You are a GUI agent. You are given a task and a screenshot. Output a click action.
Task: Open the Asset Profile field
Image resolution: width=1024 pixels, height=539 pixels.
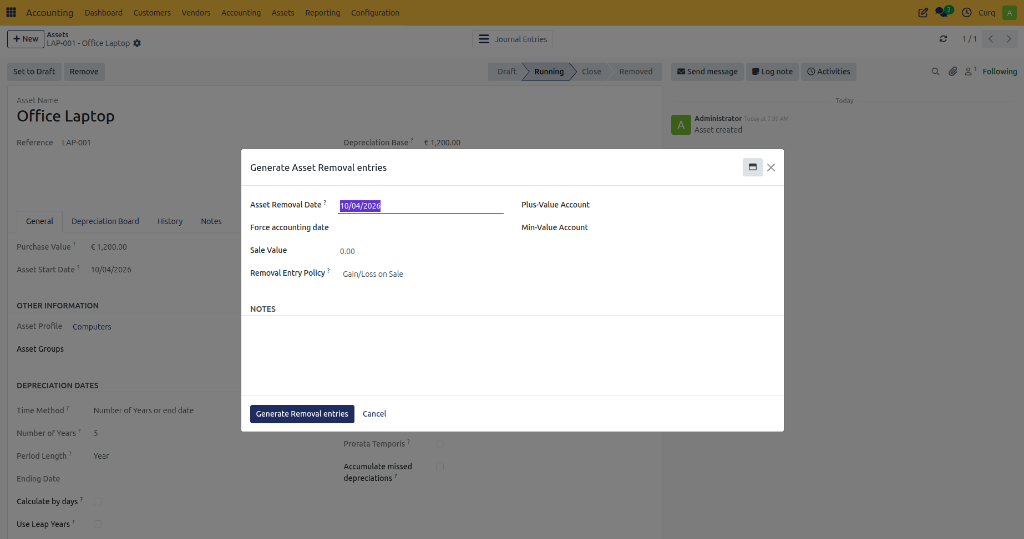92,327
